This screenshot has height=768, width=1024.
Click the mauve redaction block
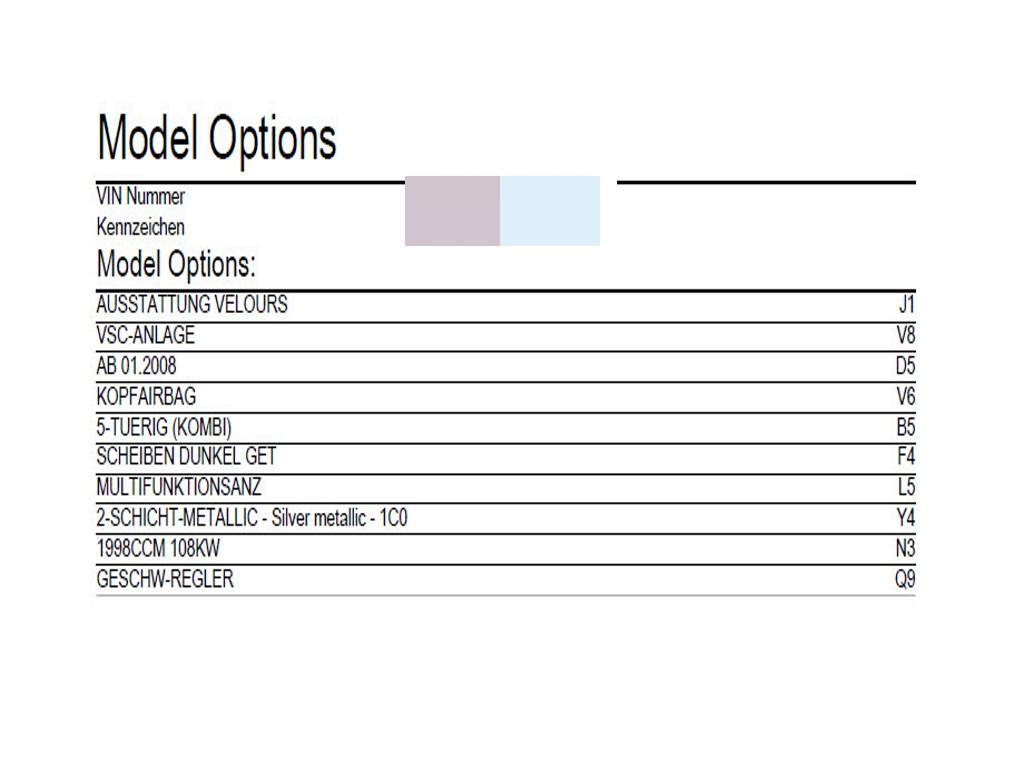(453, 211)
